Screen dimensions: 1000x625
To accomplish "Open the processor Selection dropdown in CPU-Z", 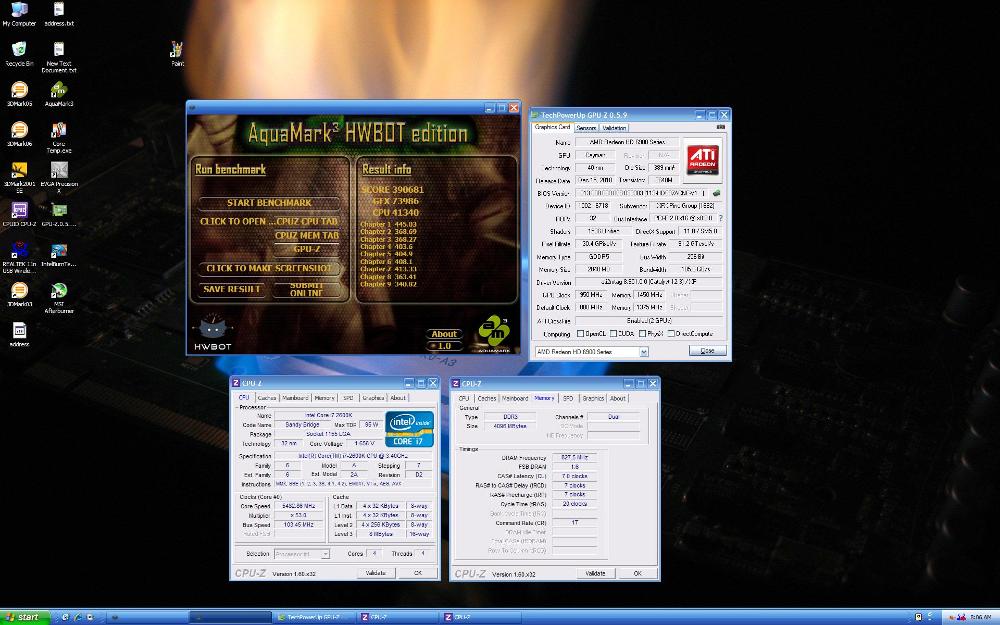I will point(302,554).
